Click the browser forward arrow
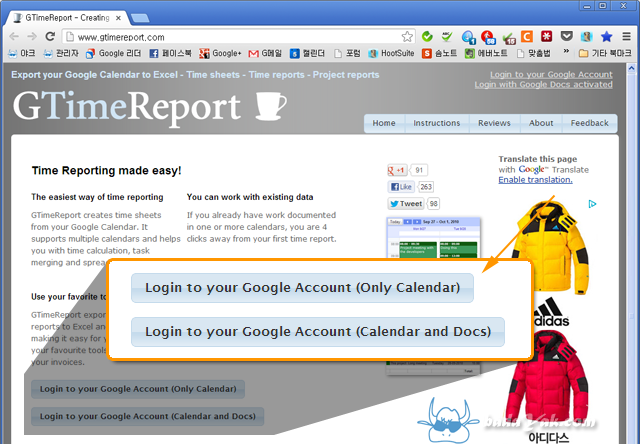The image size is (640, 444). click(x=32, y=36)
